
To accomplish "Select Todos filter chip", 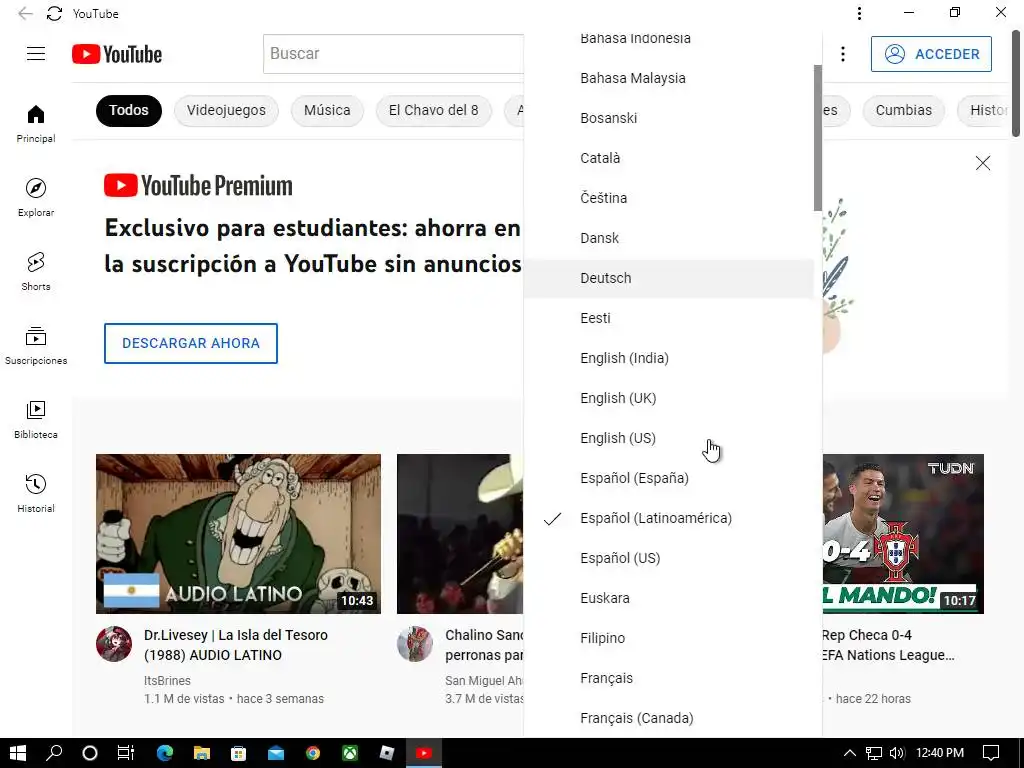I will (129, 110).
